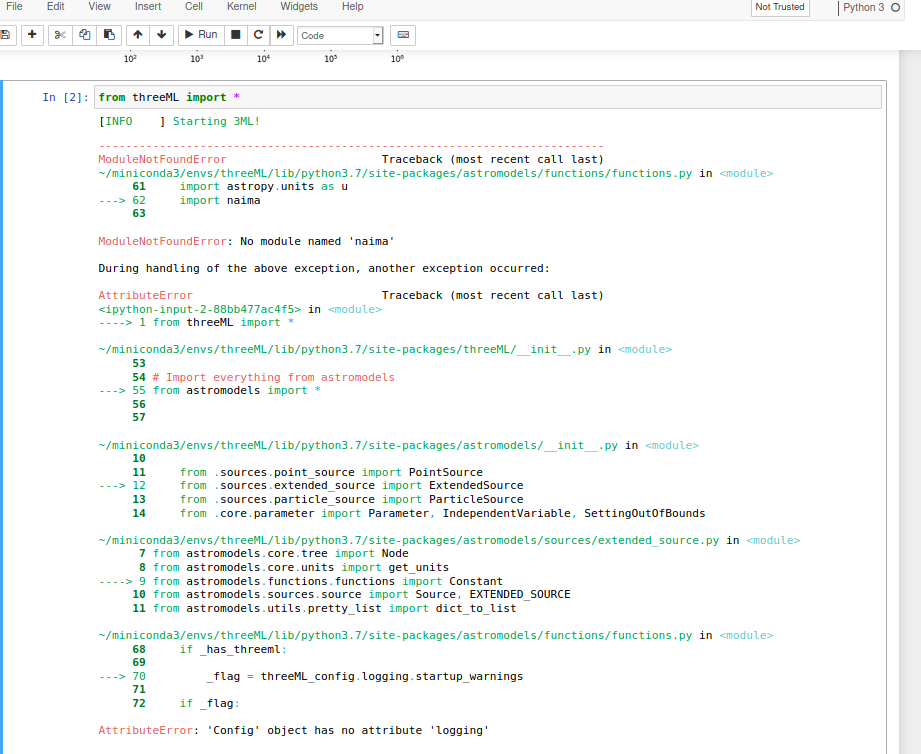Move the cell down
921x754 pixels.
[x=162, y=34]
